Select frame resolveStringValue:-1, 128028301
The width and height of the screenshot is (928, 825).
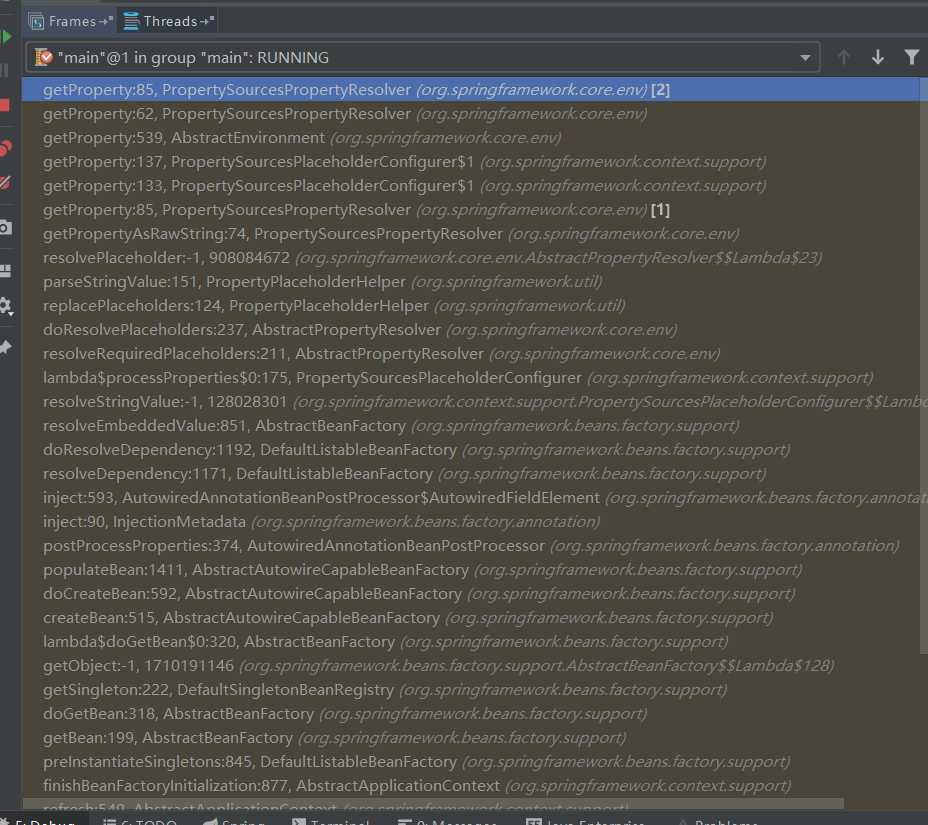[471, 402]
